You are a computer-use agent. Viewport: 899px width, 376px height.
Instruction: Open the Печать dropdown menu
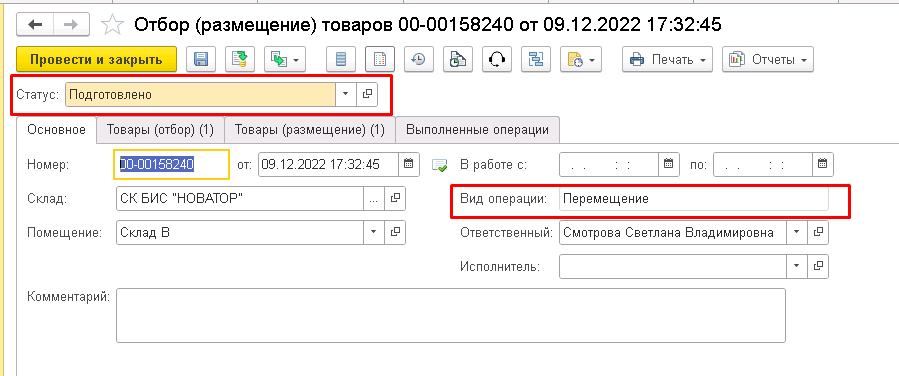(667, 60)
